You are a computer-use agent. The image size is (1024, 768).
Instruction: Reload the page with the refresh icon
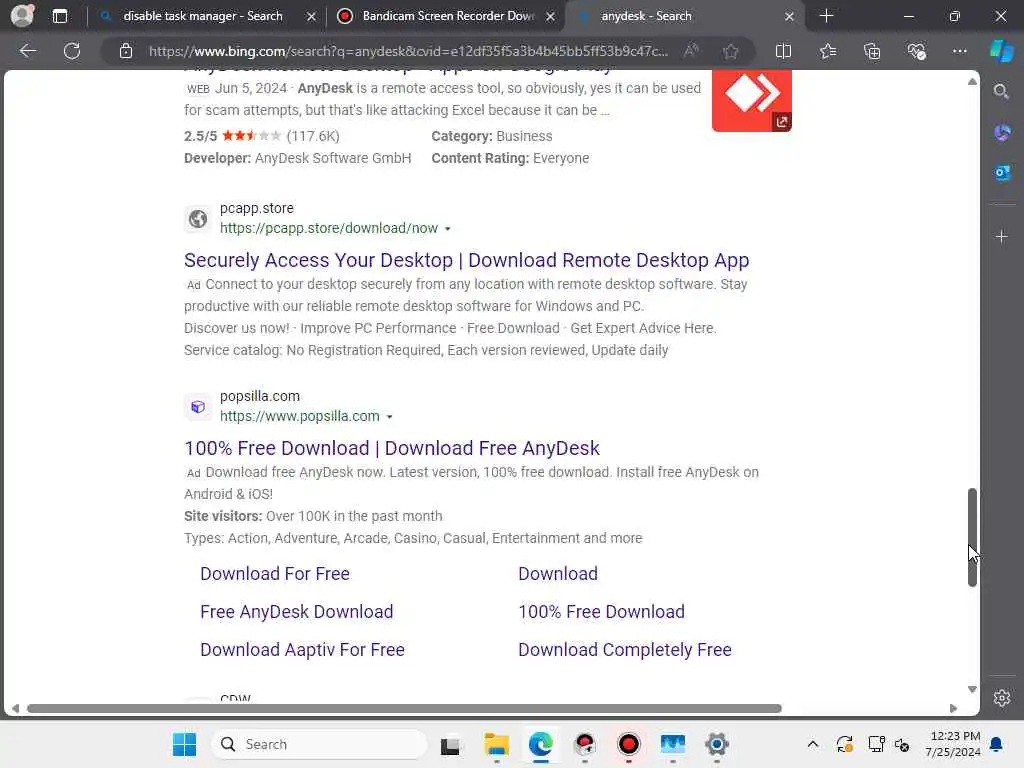(x=72, y=51)
